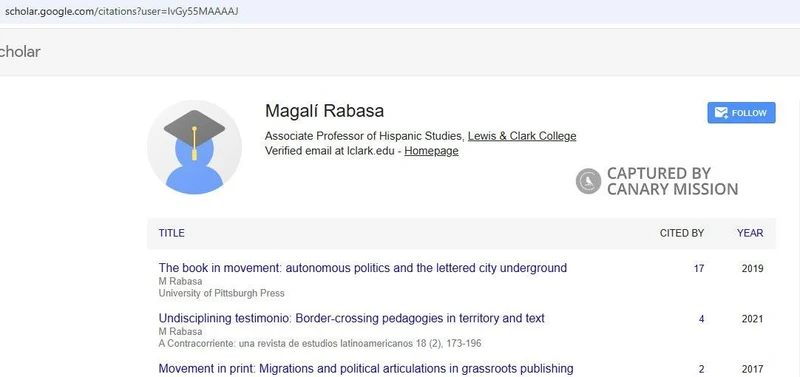Click the envelope icon on Follow button
The width and height of the screenshot is (800, 377).
(721, 113)
